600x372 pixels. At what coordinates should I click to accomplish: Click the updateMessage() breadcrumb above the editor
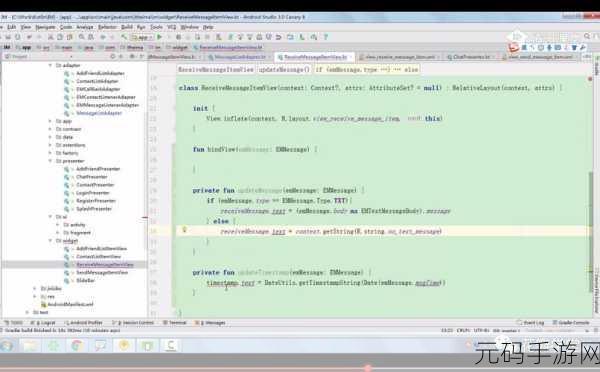(284, 70)
